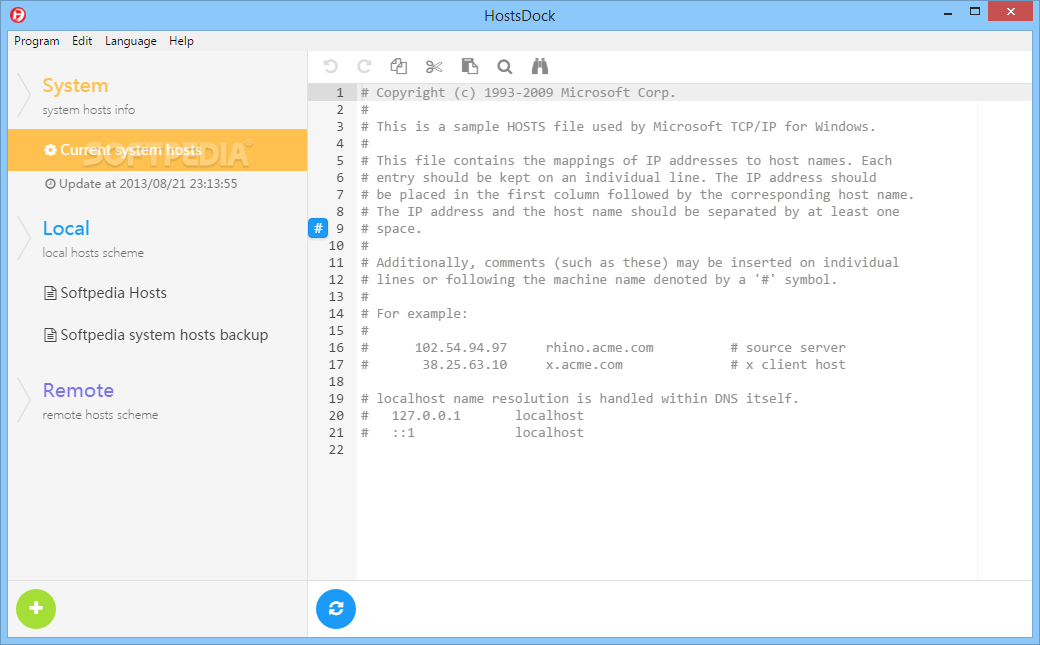The image size is (1040, 645).
Task: Click '# x client host' comment
Action: tap(788, 365)
